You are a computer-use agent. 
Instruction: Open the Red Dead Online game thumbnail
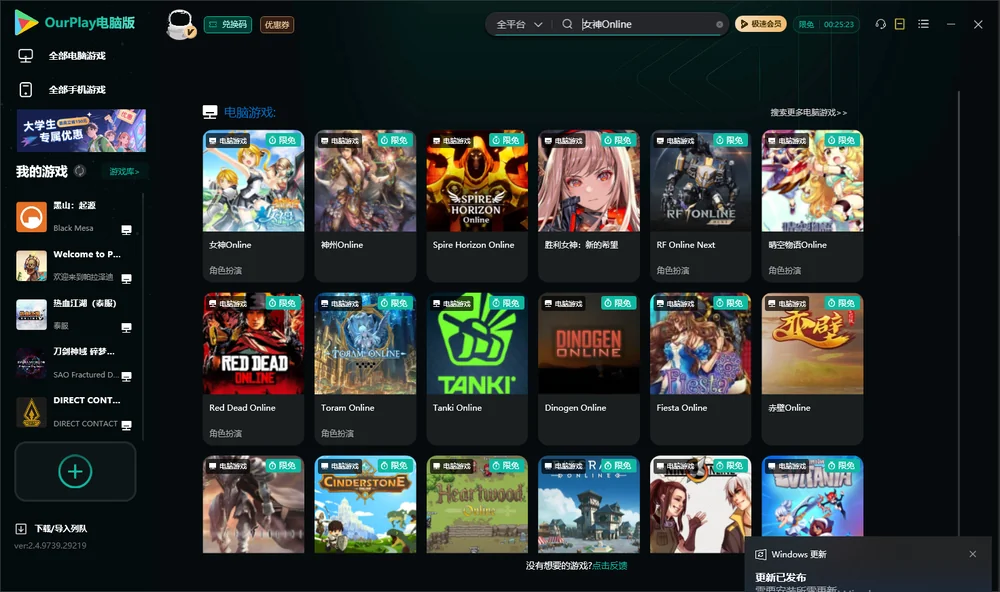253,344
